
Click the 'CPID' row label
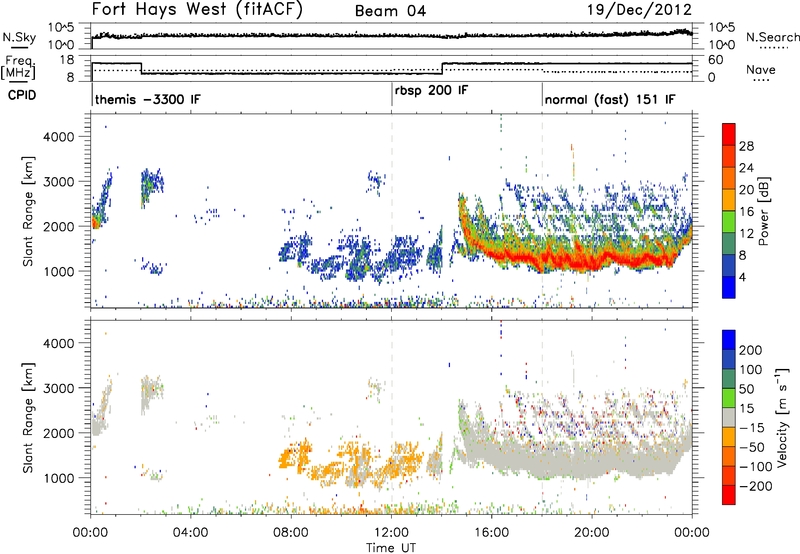[x=22, y=95]
